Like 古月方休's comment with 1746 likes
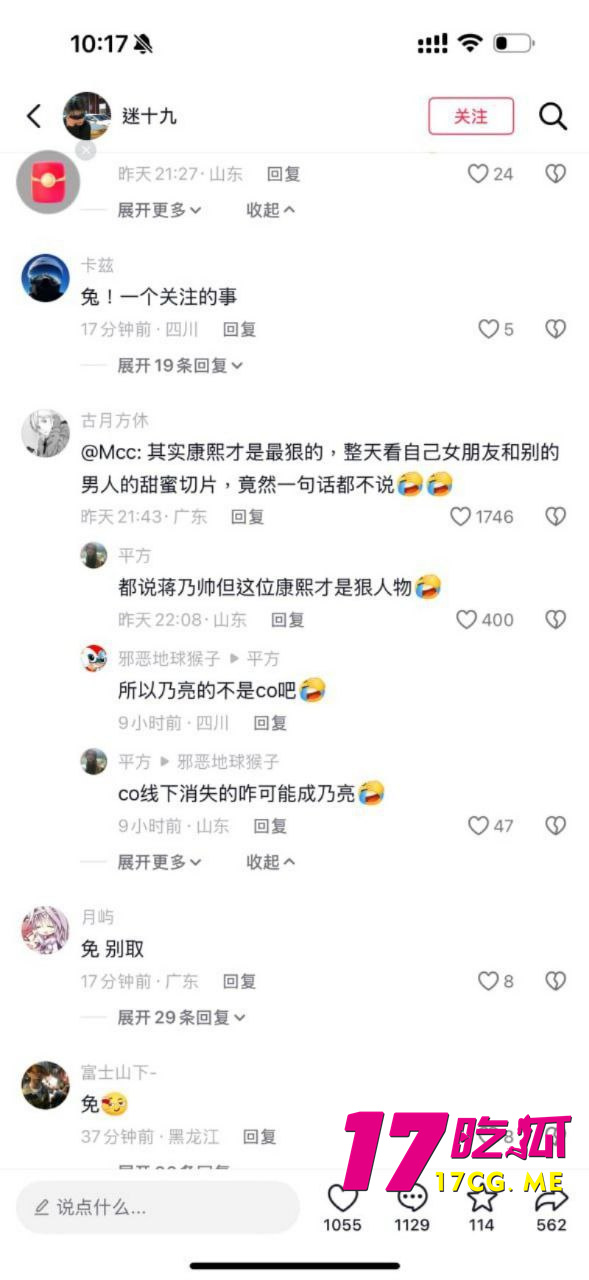 click(460, 517)
